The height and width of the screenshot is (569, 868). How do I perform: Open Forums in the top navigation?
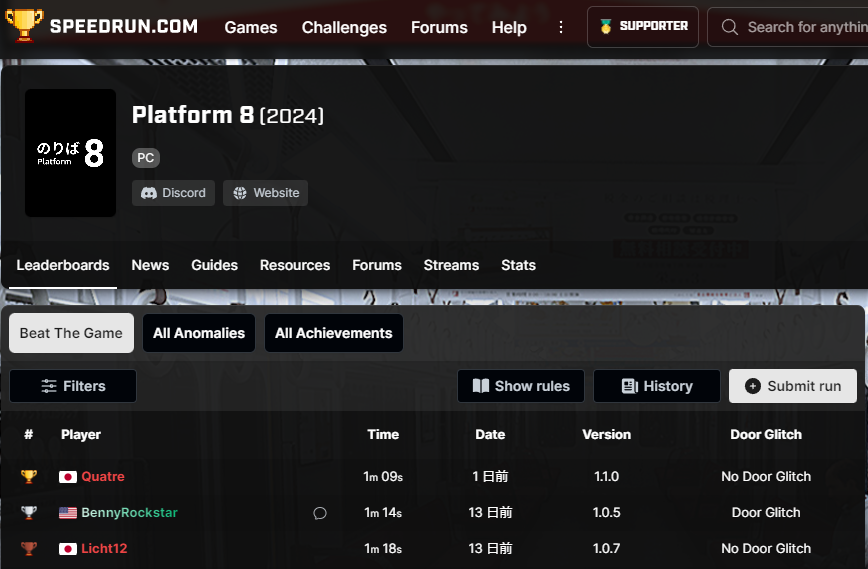click(439, 27)
